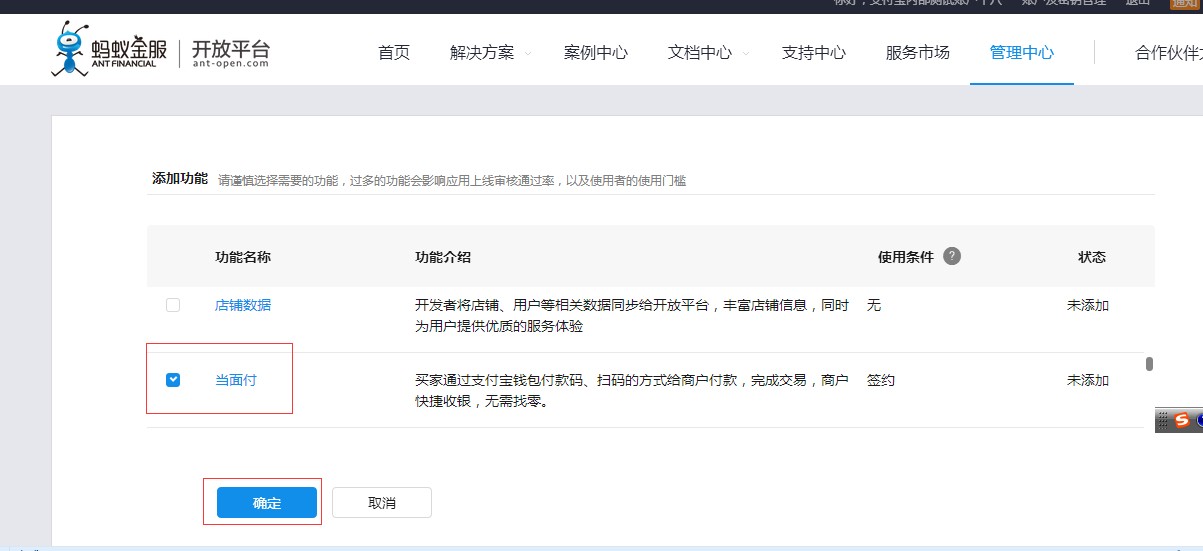Click the orange 通知 notification badge

pos(1185,3)
